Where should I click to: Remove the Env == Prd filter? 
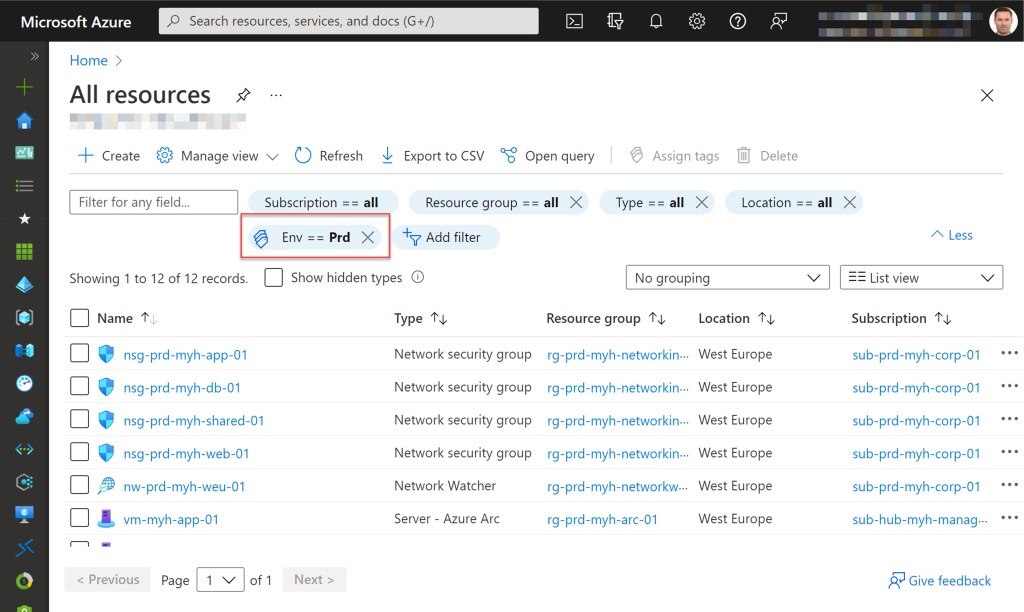click(368, 237)
